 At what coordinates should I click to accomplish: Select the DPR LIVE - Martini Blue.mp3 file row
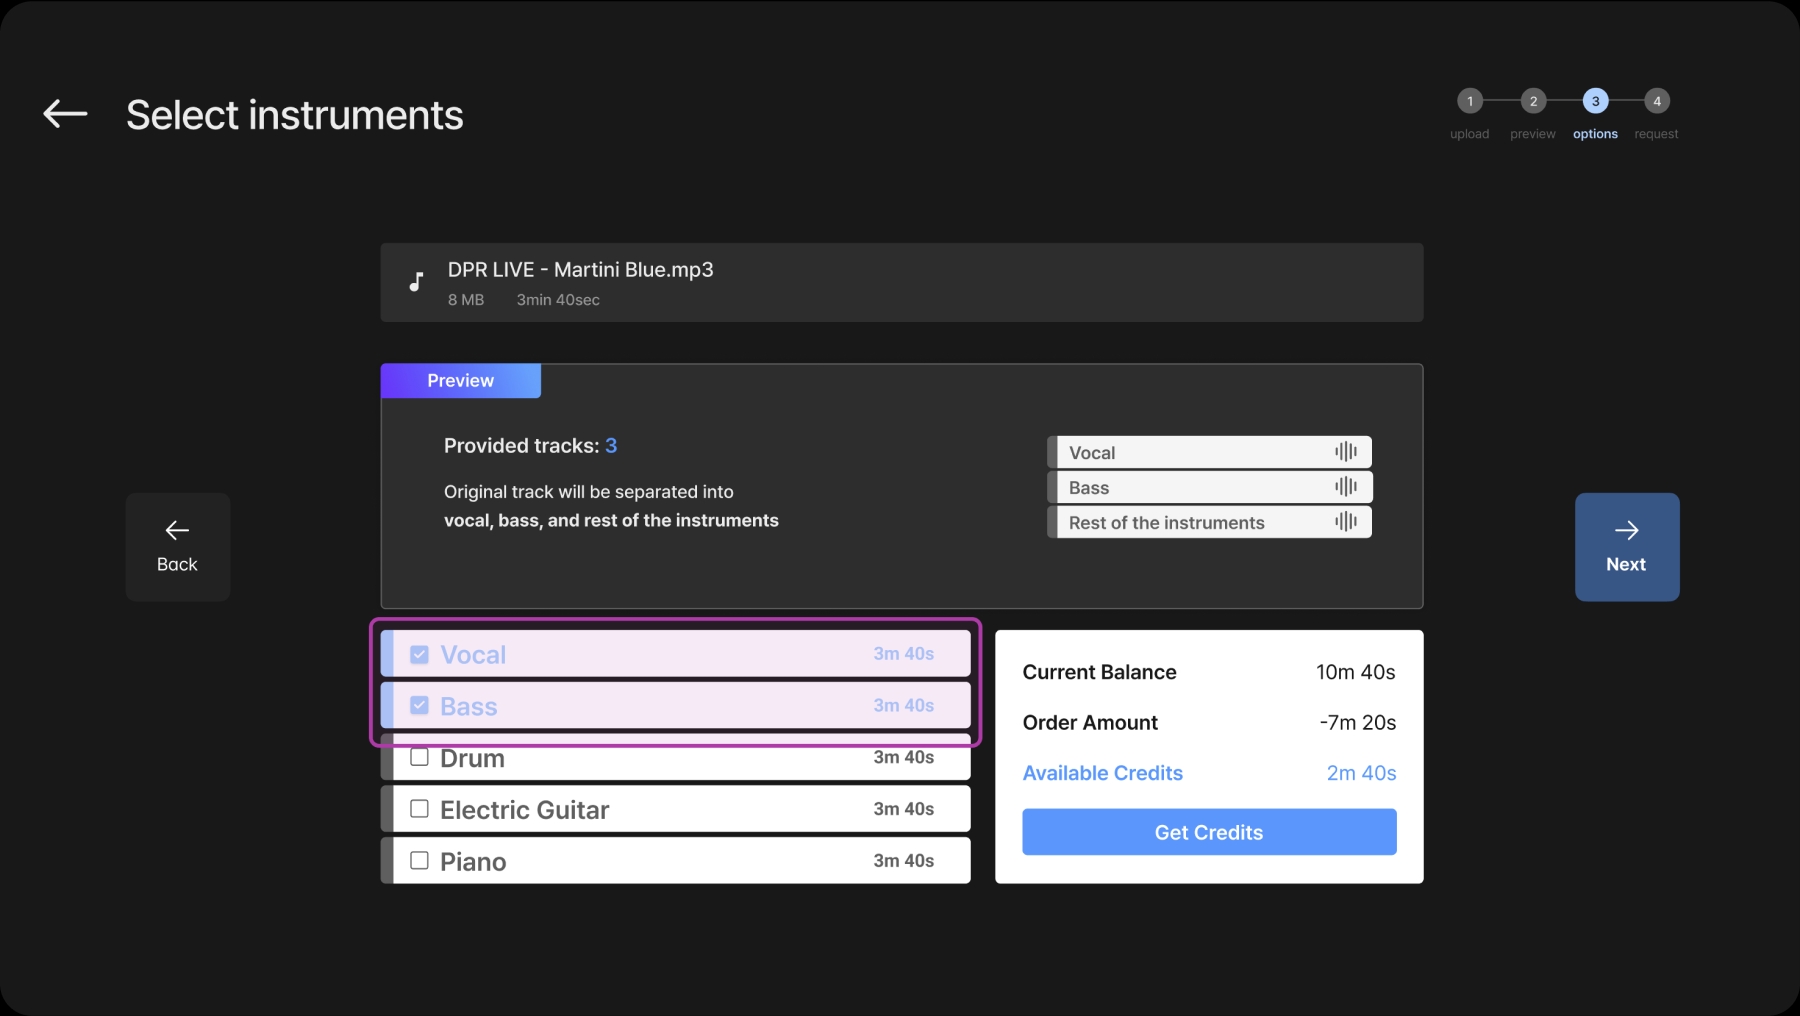(900, 282)
